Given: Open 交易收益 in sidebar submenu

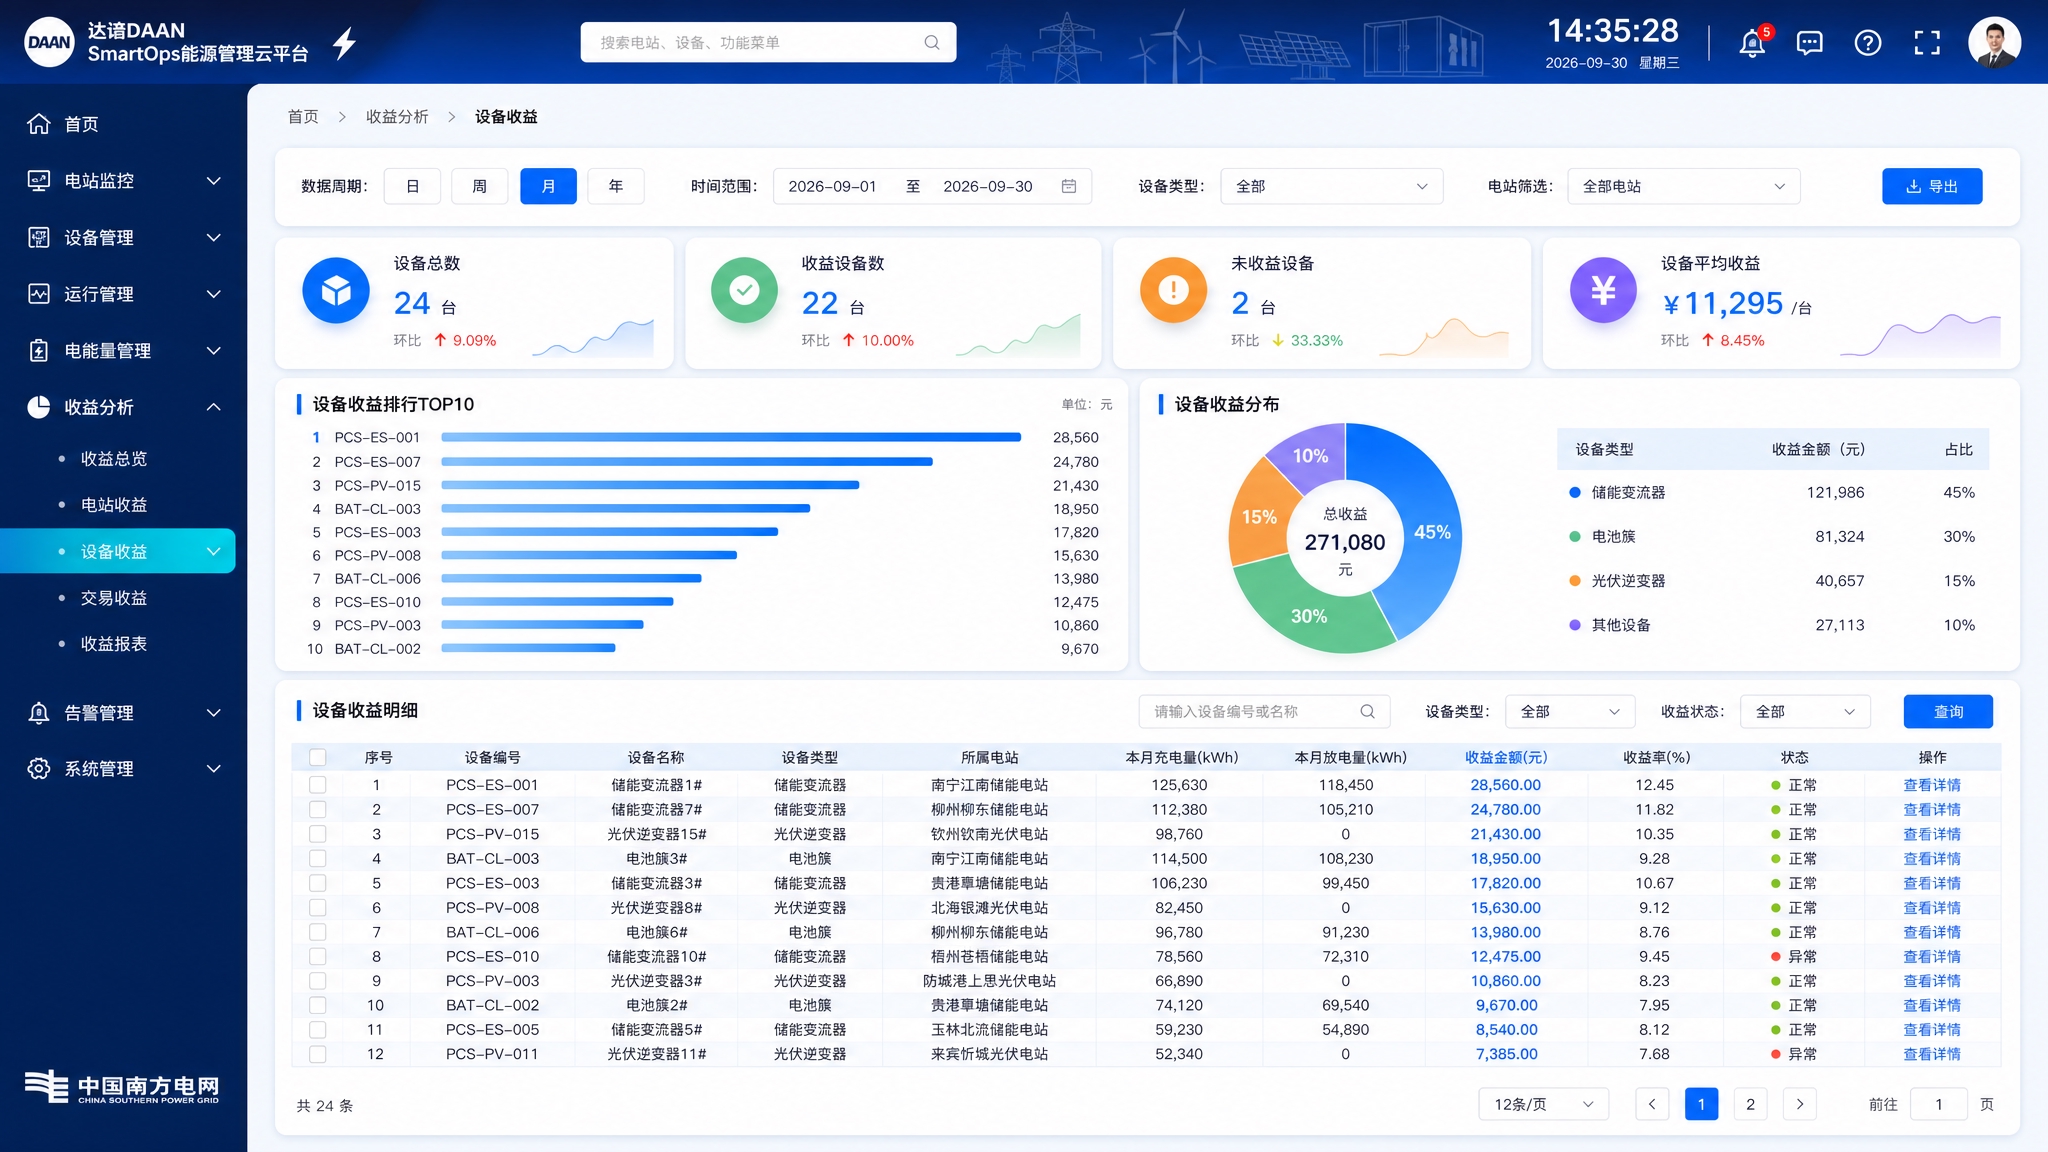Looking at the screenshot, I should point(114,598).
